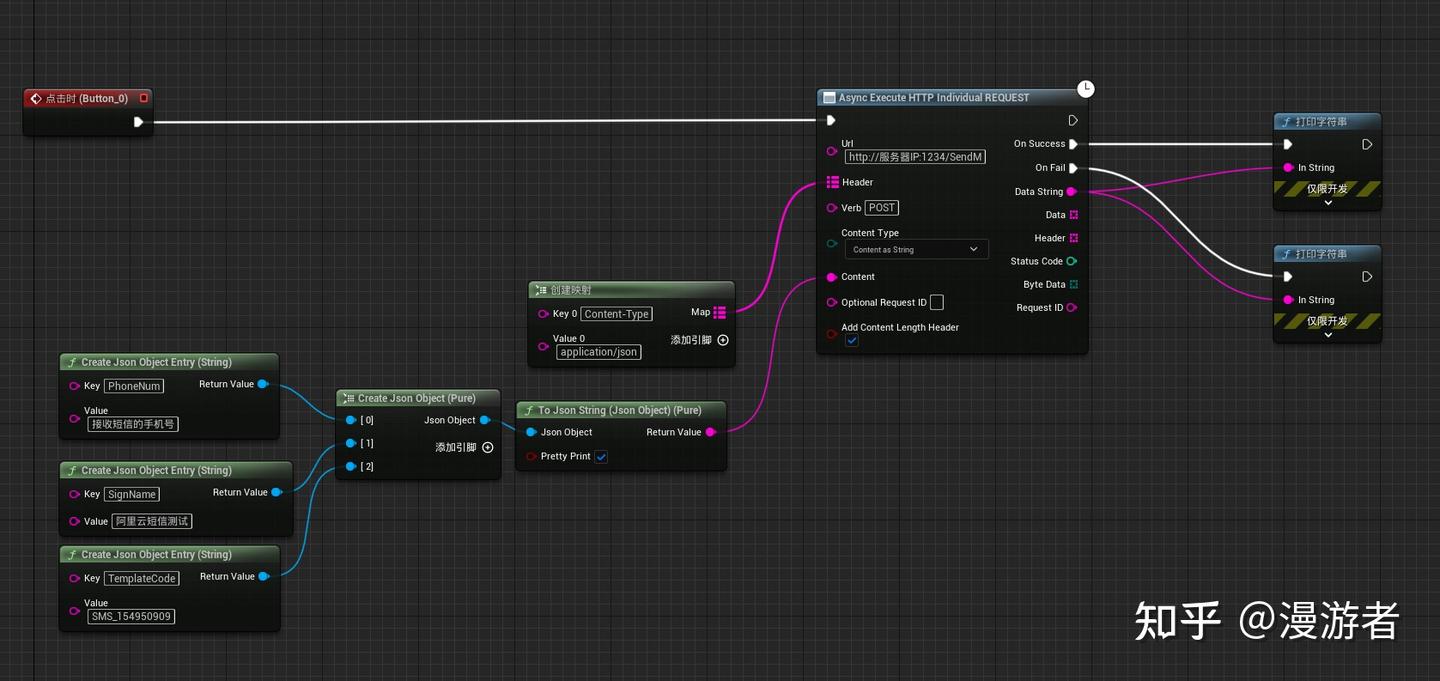The width and height of the screenshot is (1440, 681).
Task: Click add pin plus icon on 创建映射 node
Action: [x=723, y=340]
